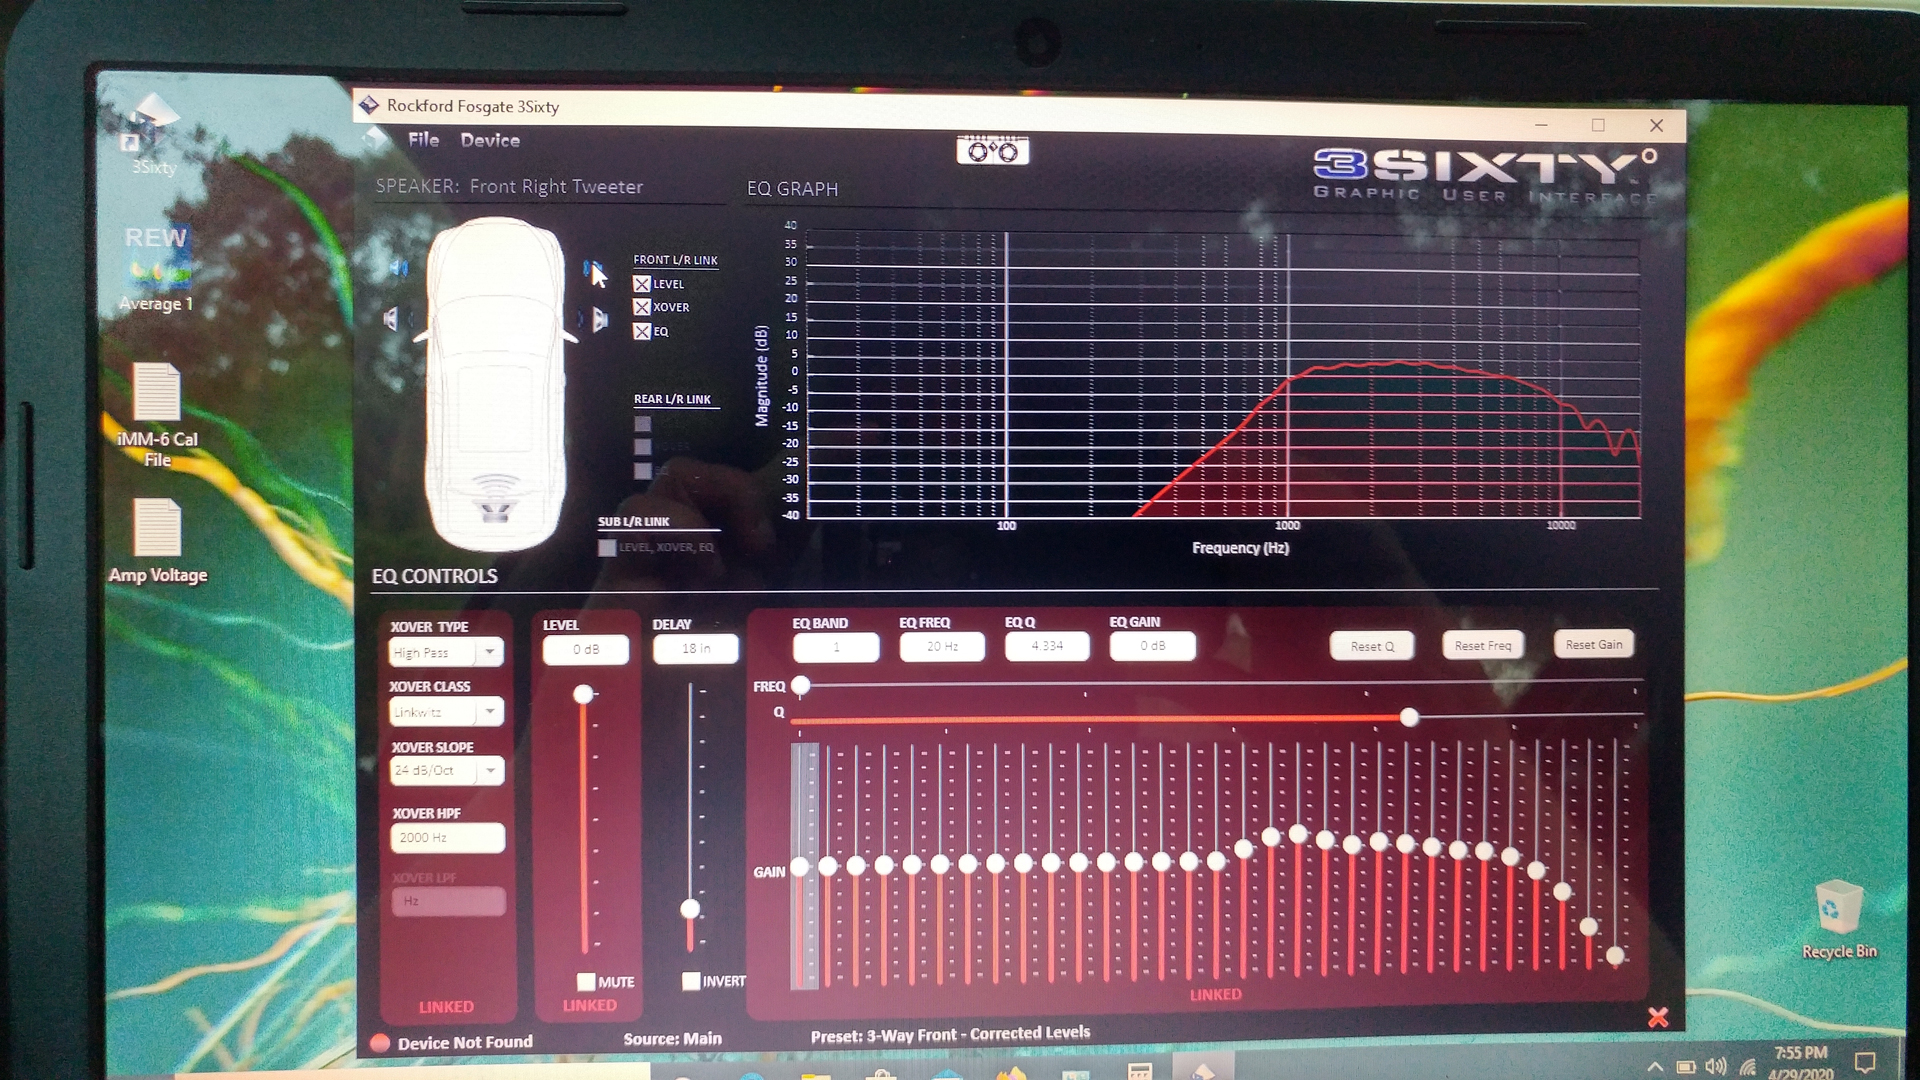Click the LEVEL slider handle
This screenshot has width=1920, height=1080.
pyautogui.click(x=584, y=694)
